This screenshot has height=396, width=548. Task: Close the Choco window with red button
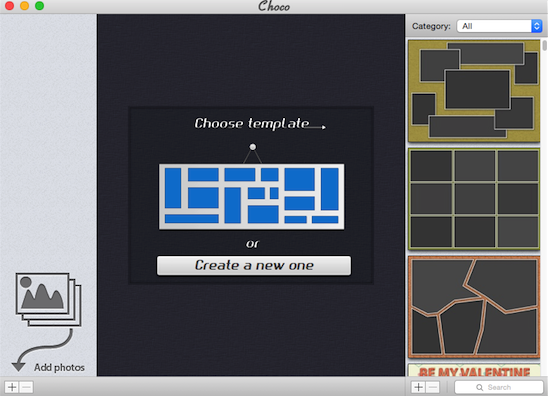point(9,6)
